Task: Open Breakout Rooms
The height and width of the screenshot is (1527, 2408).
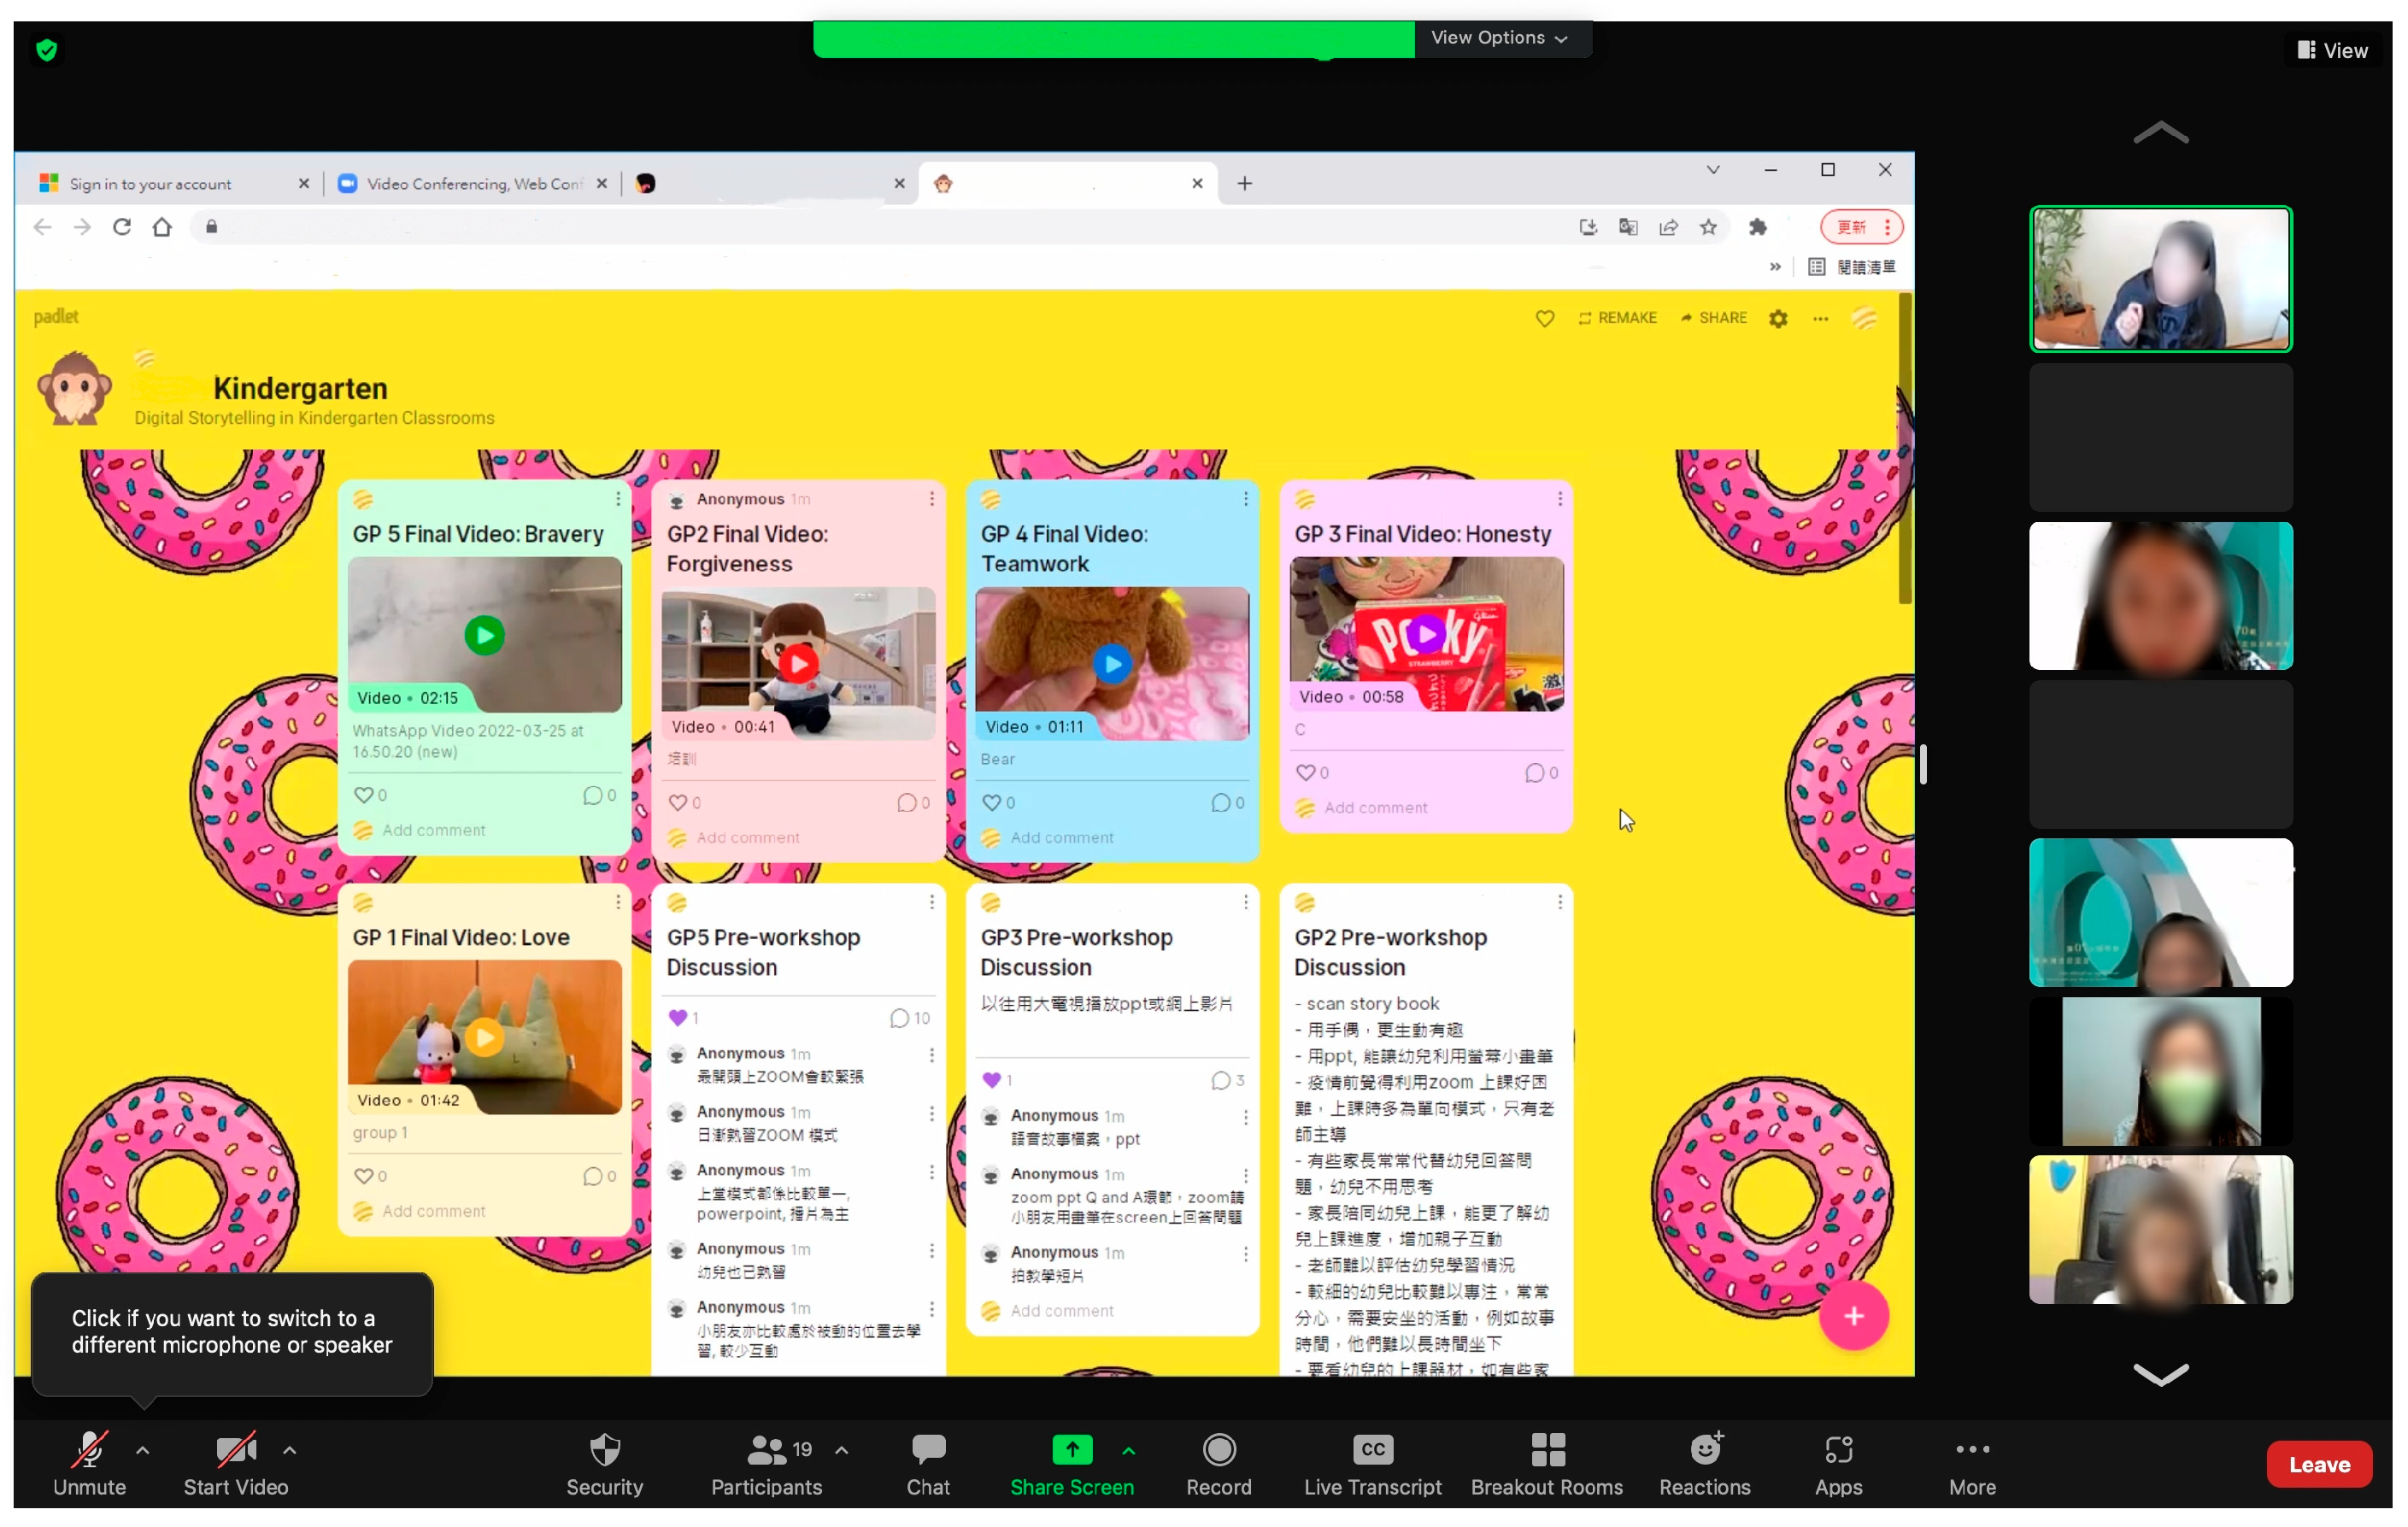Action: [1545, 1463]
